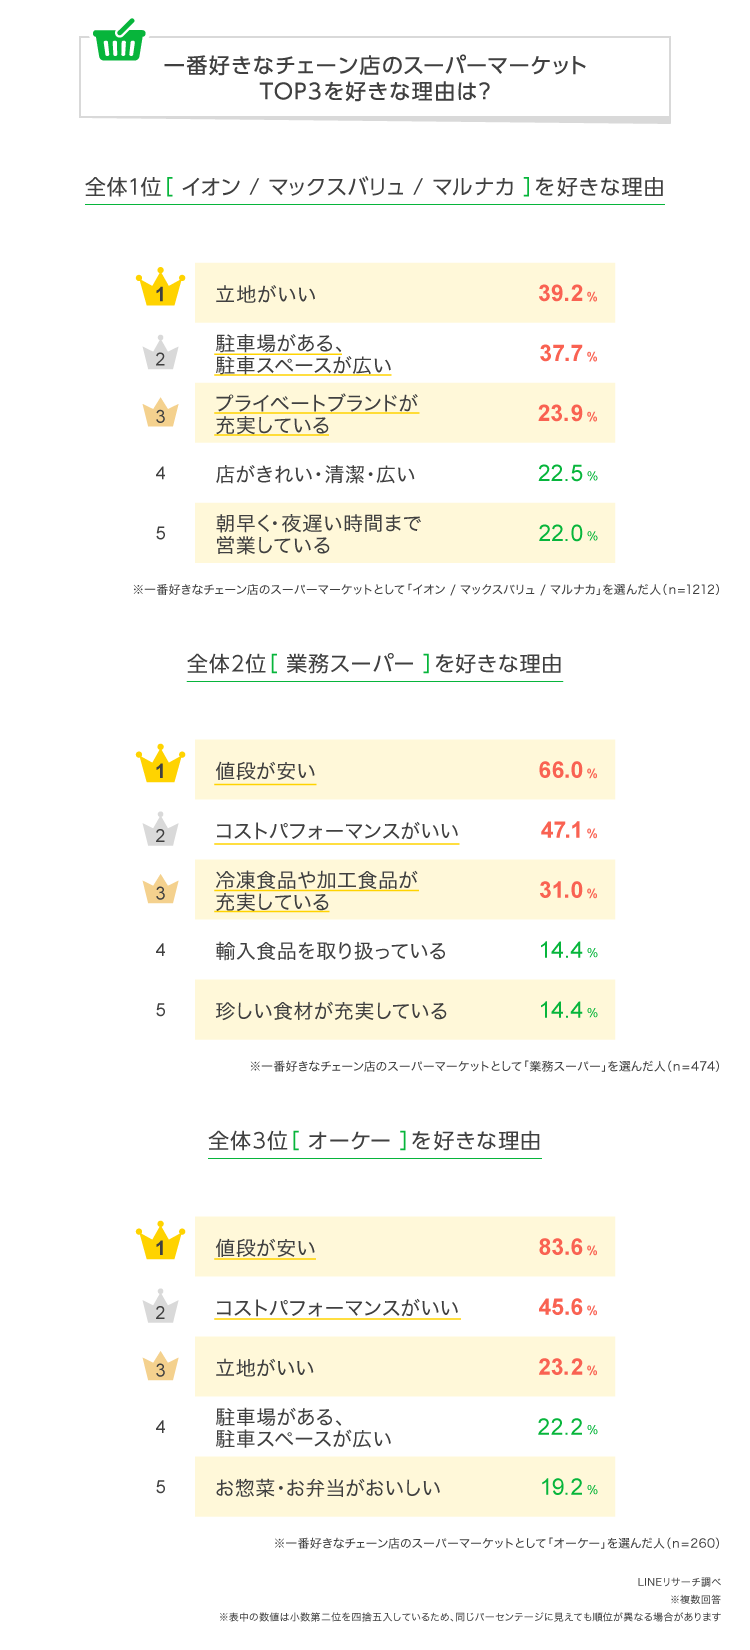
Task: Click the bronze crown in the オーケー ranking
Action: coord(160,1366)
